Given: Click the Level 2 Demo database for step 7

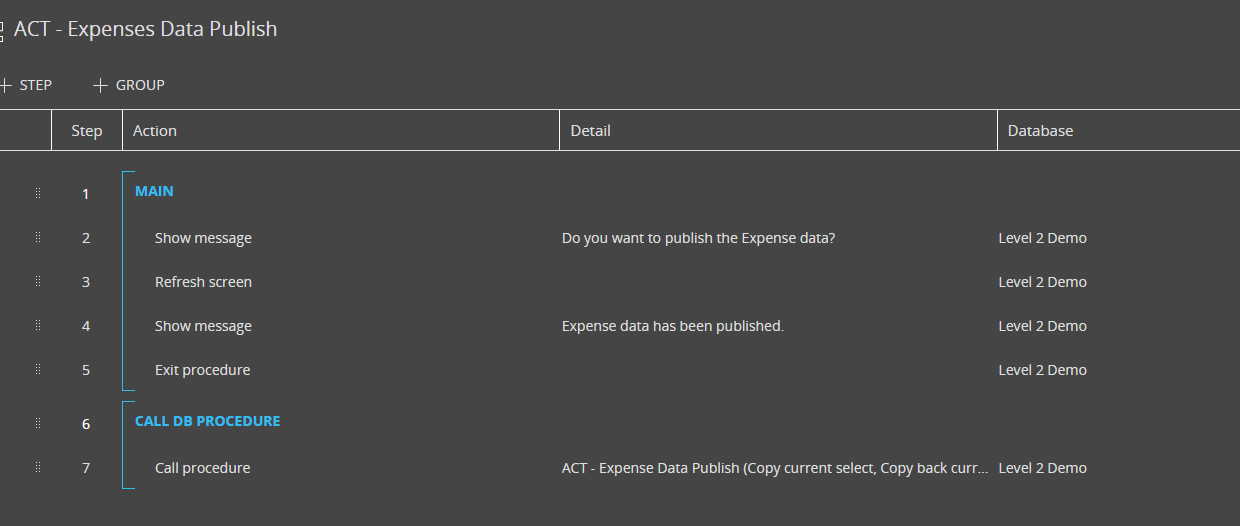Looking at the screenshot, I should 1042,468.
